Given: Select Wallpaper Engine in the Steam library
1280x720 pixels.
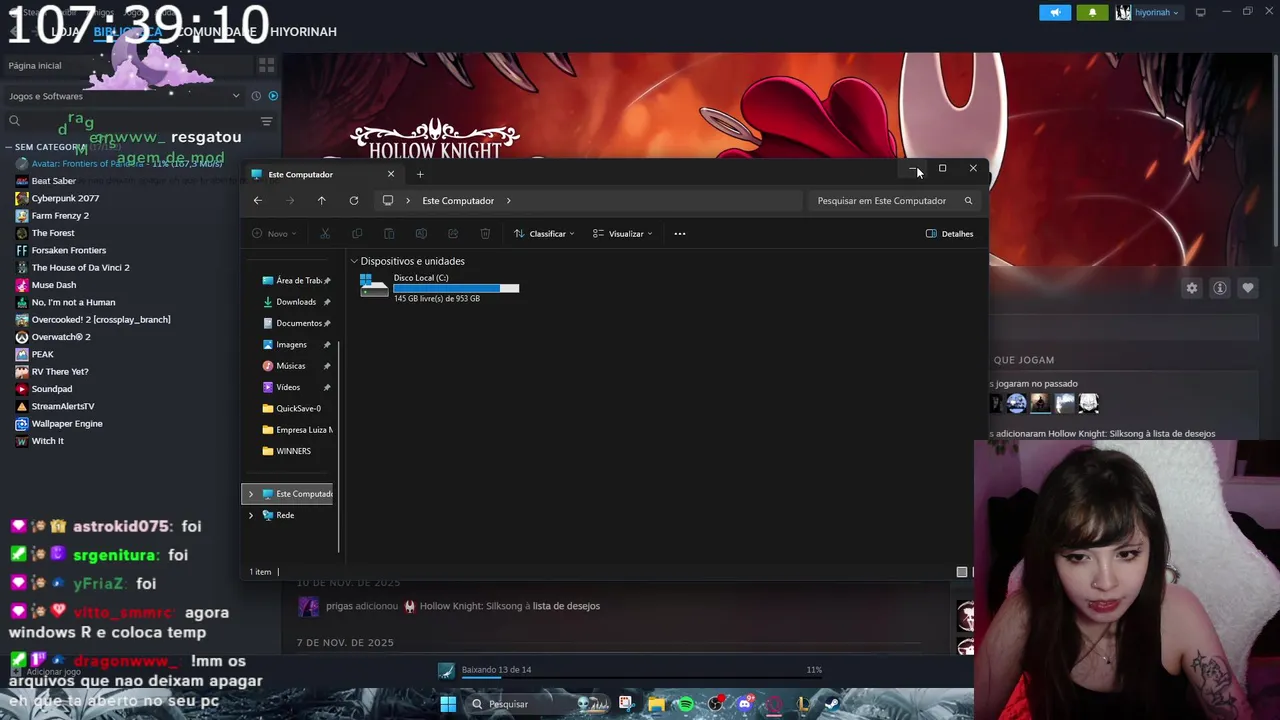Looking at the screenshot, I should pos(67,424).
